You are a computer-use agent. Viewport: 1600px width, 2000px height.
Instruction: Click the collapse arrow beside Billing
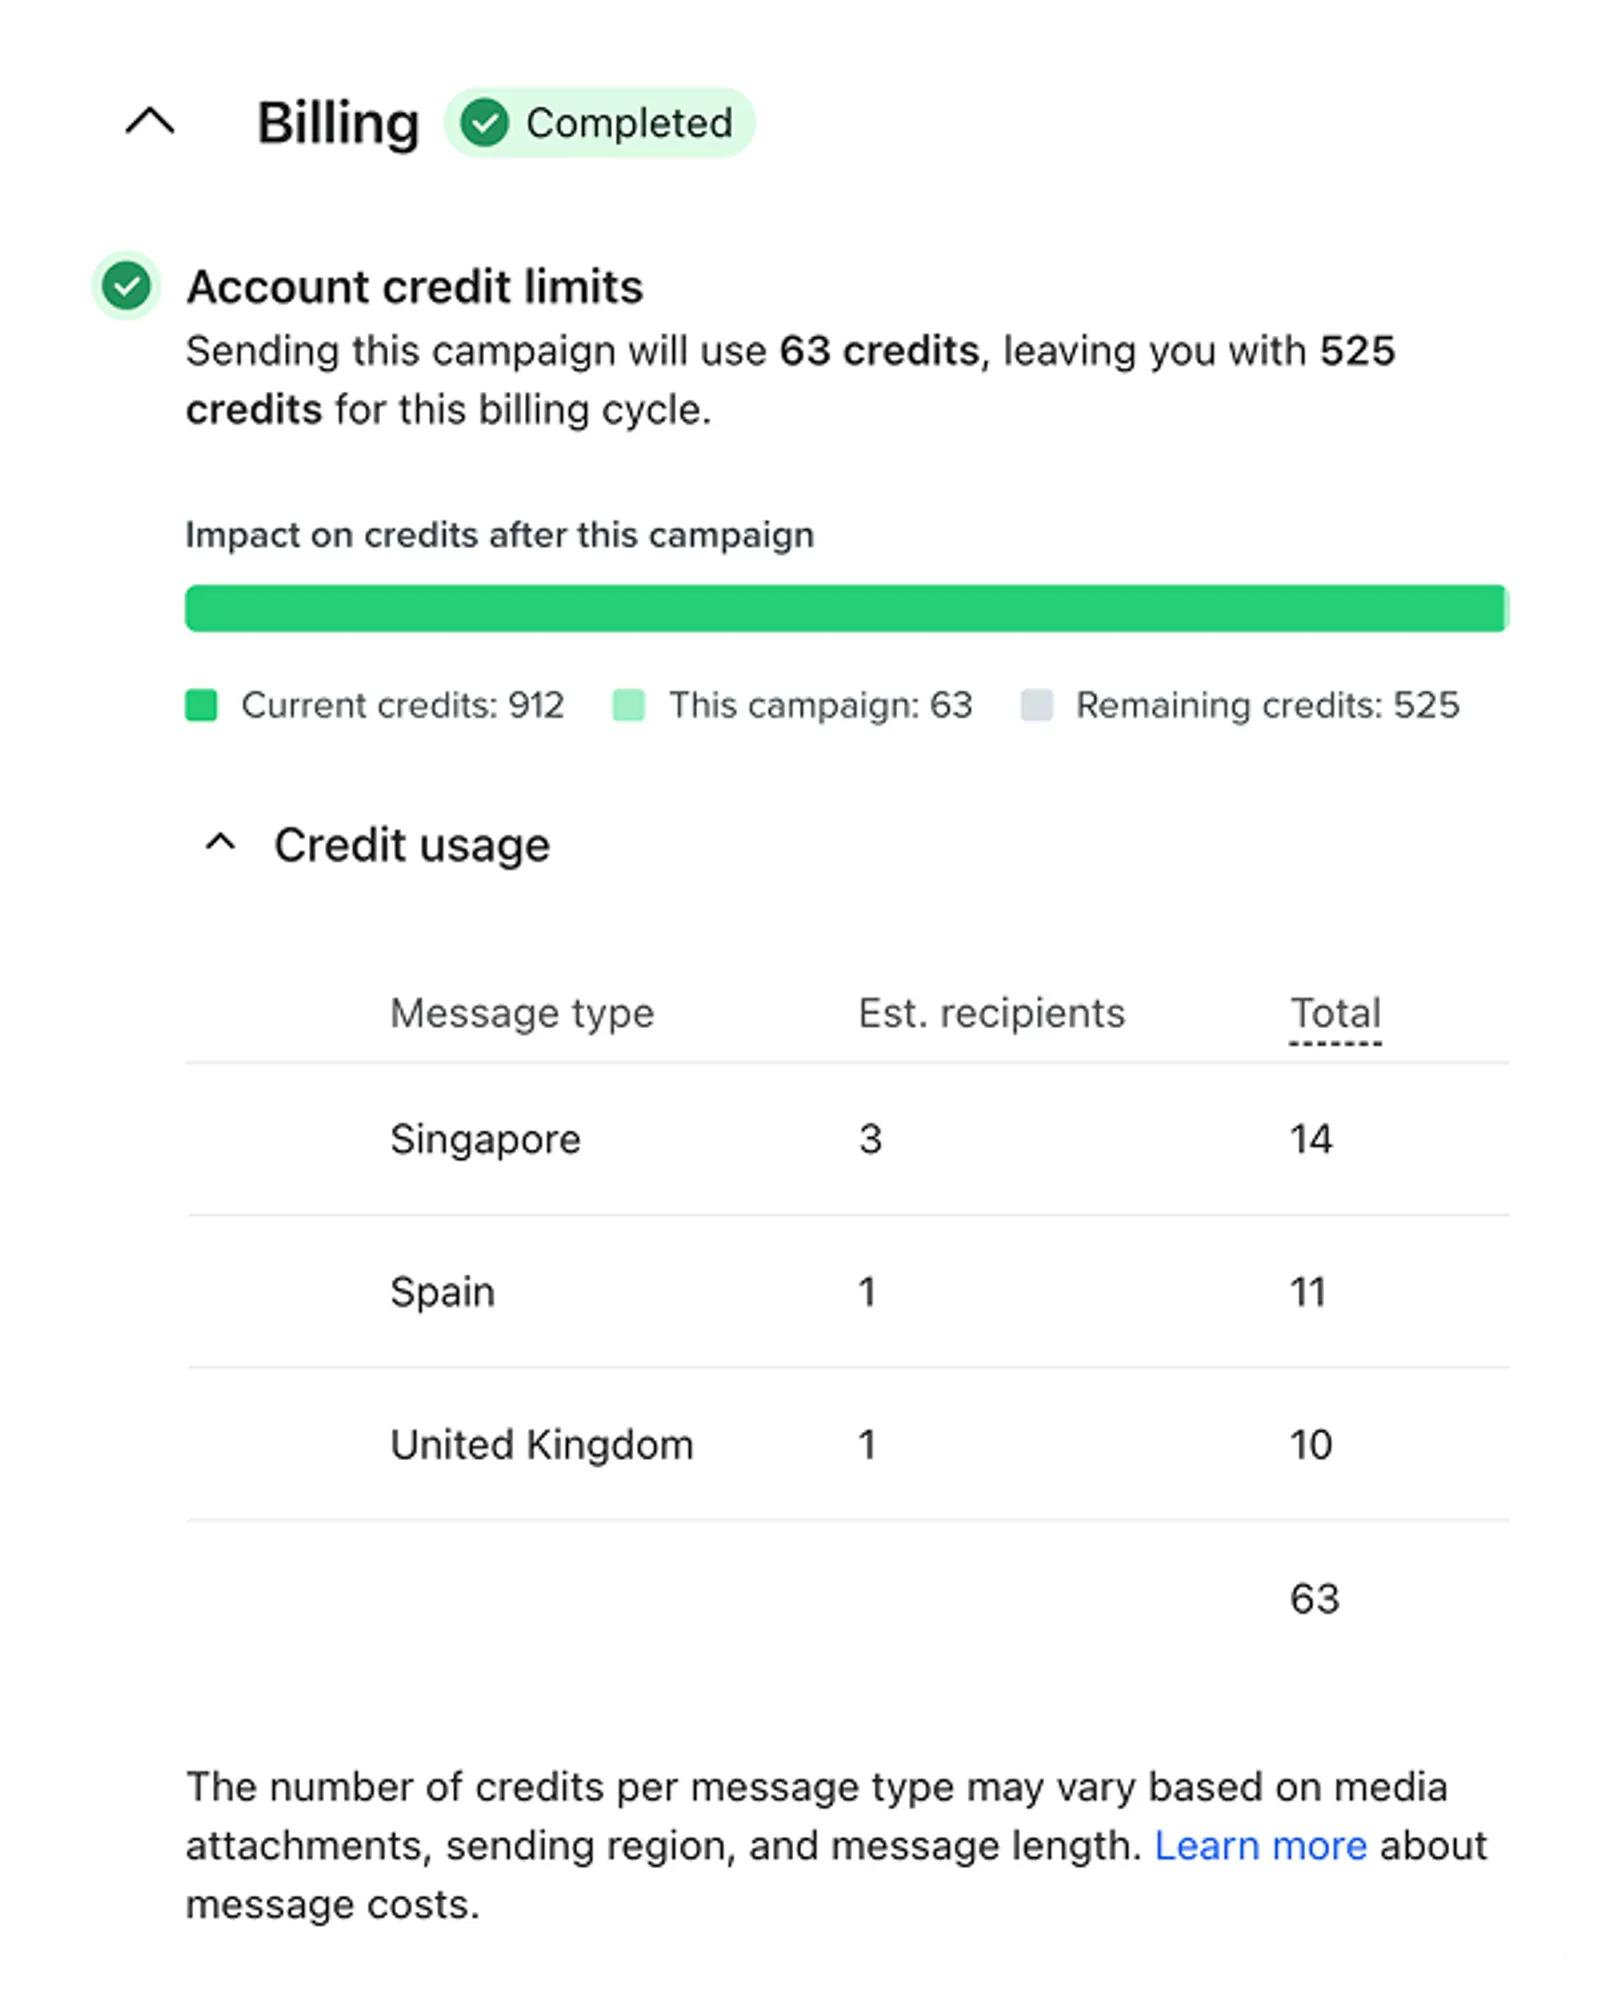148,120
